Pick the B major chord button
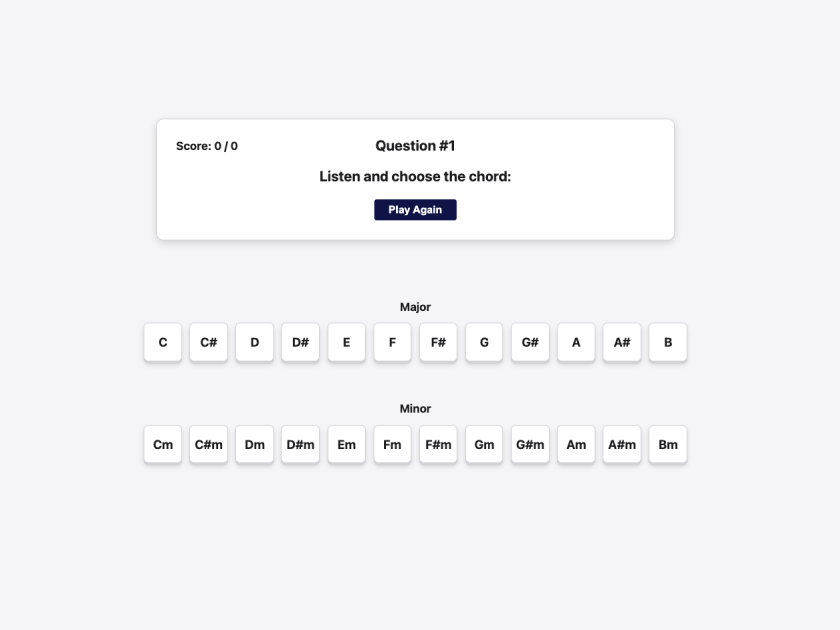The height and width of the screenshot is (630, 840). [668, 342]
